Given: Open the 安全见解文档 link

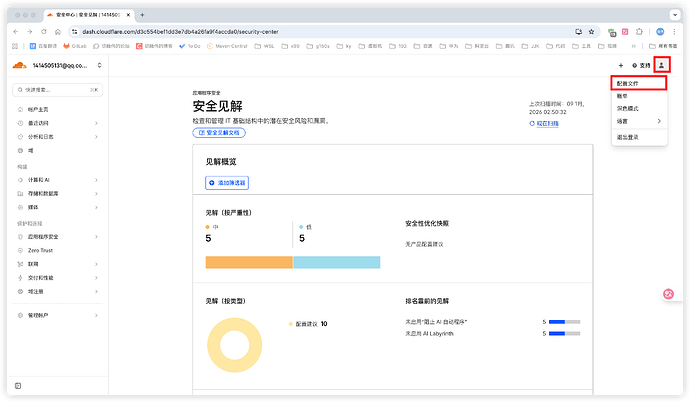Looking at the screenshot, I should (x=219, y=132).
